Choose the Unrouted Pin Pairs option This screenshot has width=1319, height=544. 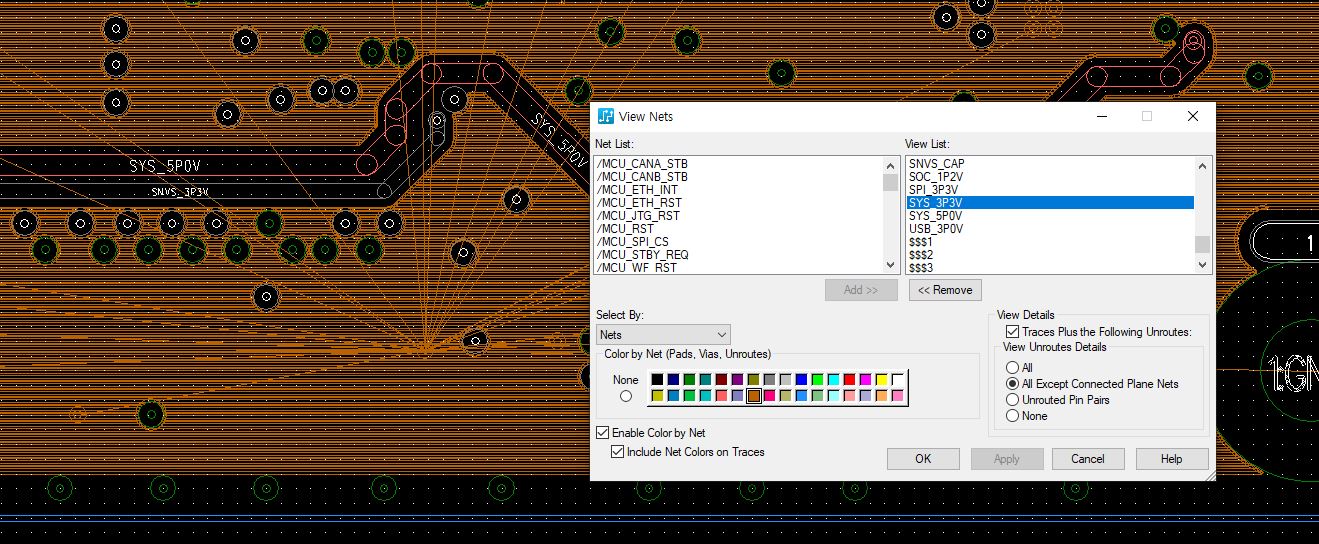[x=1012, y=400]
